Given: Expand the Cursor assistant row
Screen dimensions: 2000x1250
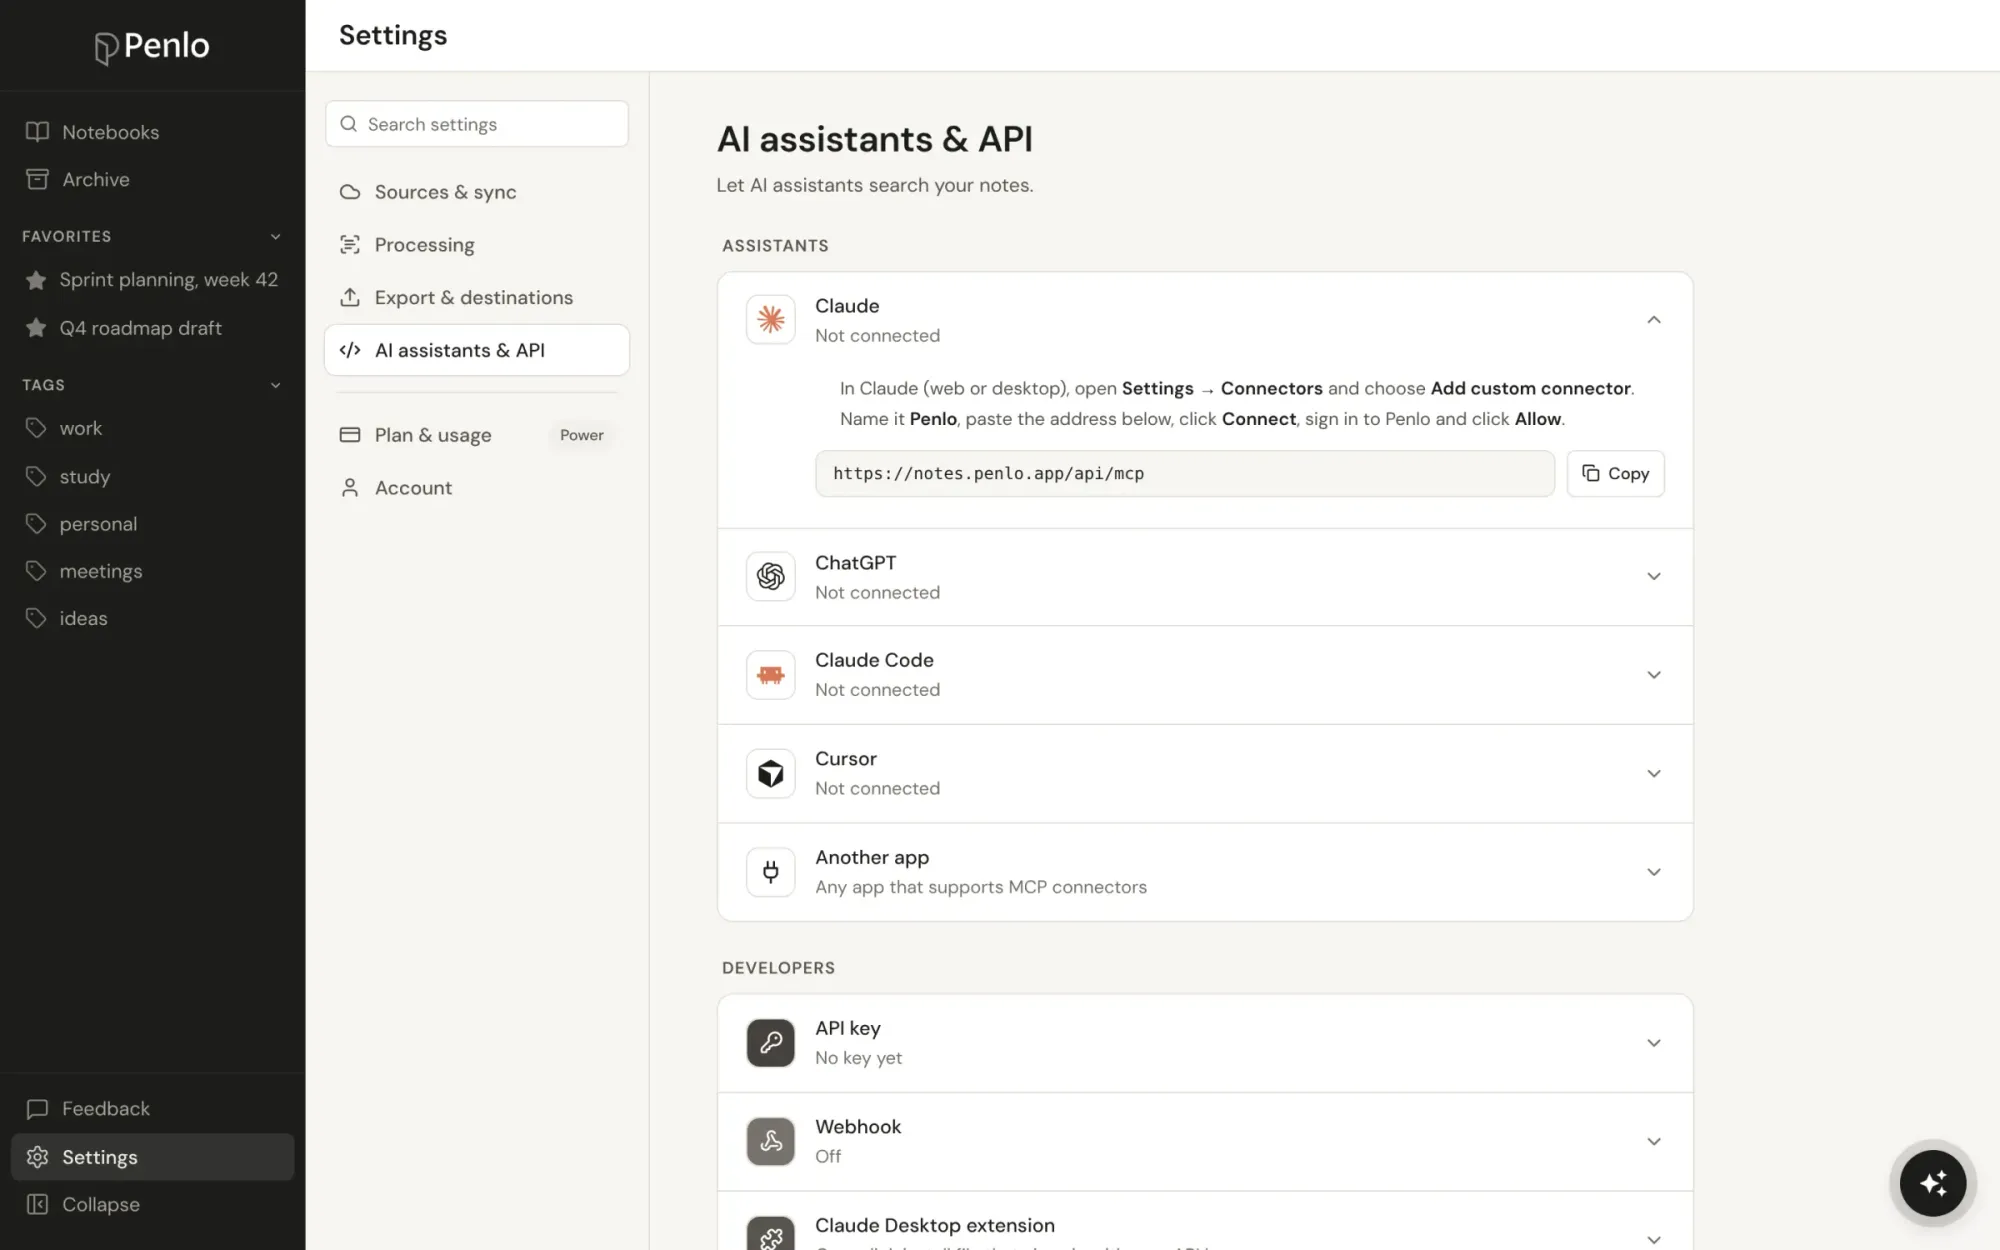Looking at the screenshot, I should pos(1653,774).
